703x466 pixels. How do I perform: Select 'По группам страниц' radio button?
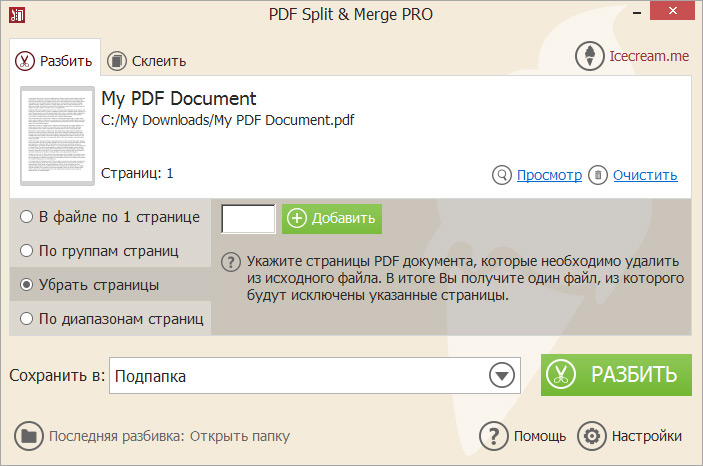pyautogui.click(x=26, y=250)
